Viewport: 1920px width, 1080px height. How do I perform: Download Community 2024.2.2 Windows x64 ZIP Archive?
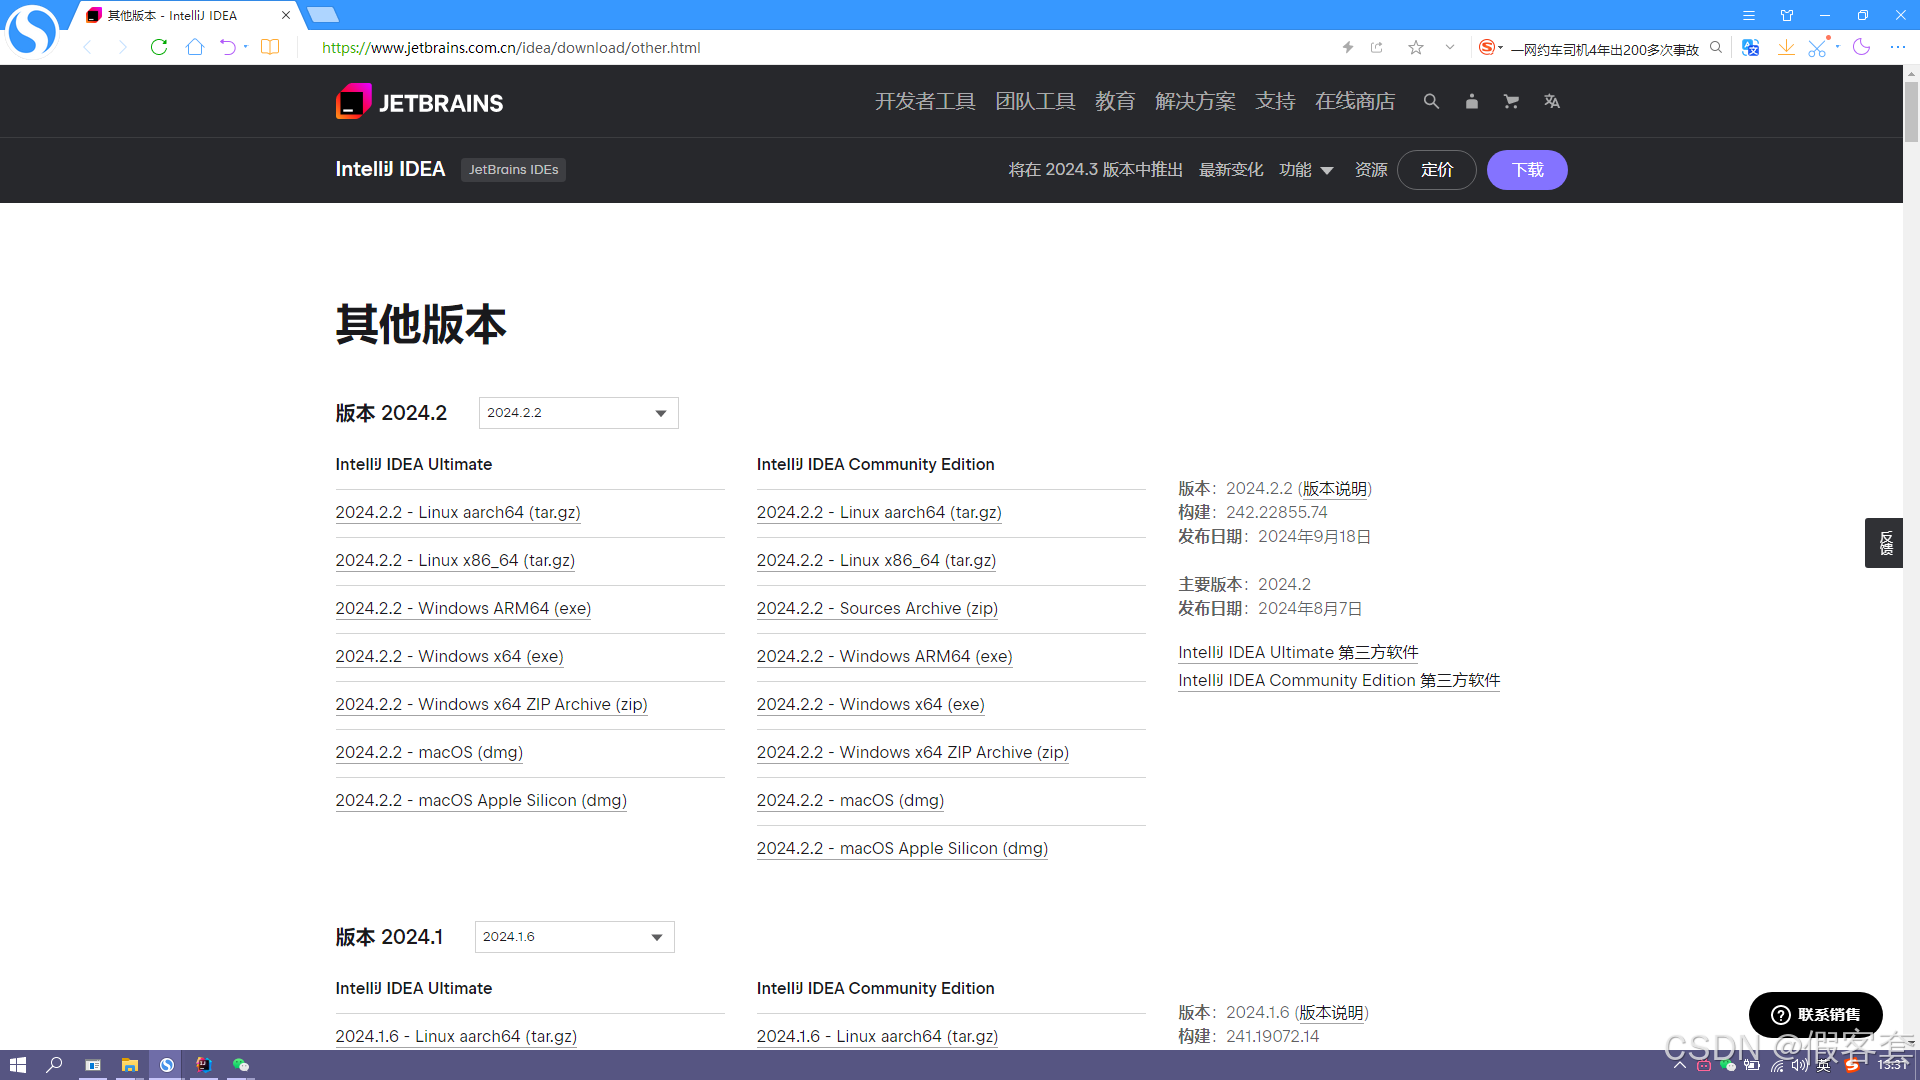click(912, 753)
